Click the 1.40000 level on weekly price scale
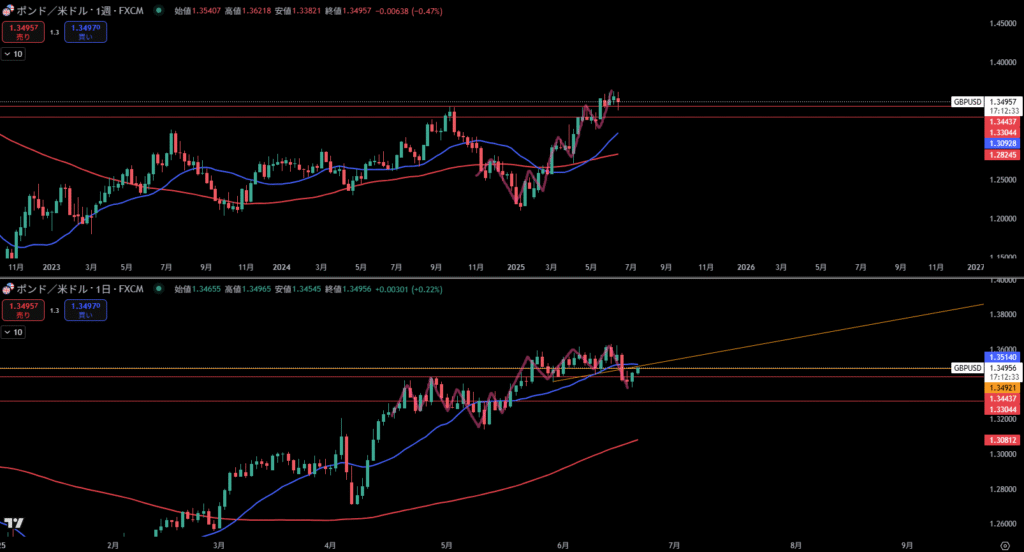Viewport: 1024px width, 552px height. (1002, 63)
